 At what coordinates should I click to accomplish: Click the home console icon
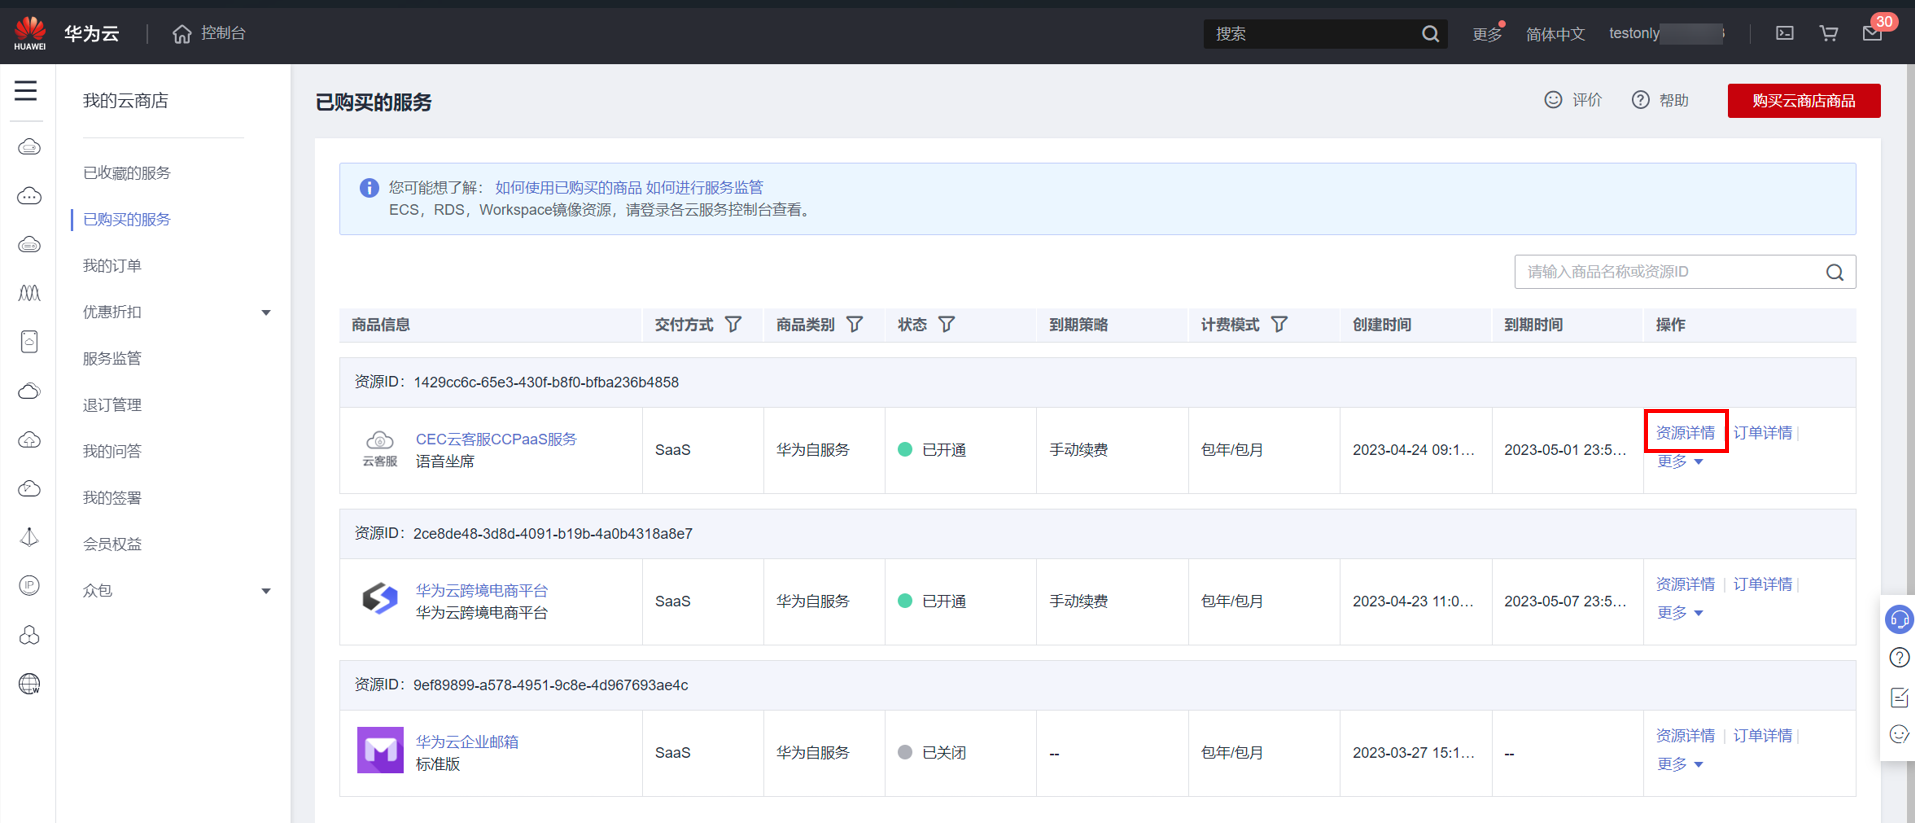click(x=181, y=34)
